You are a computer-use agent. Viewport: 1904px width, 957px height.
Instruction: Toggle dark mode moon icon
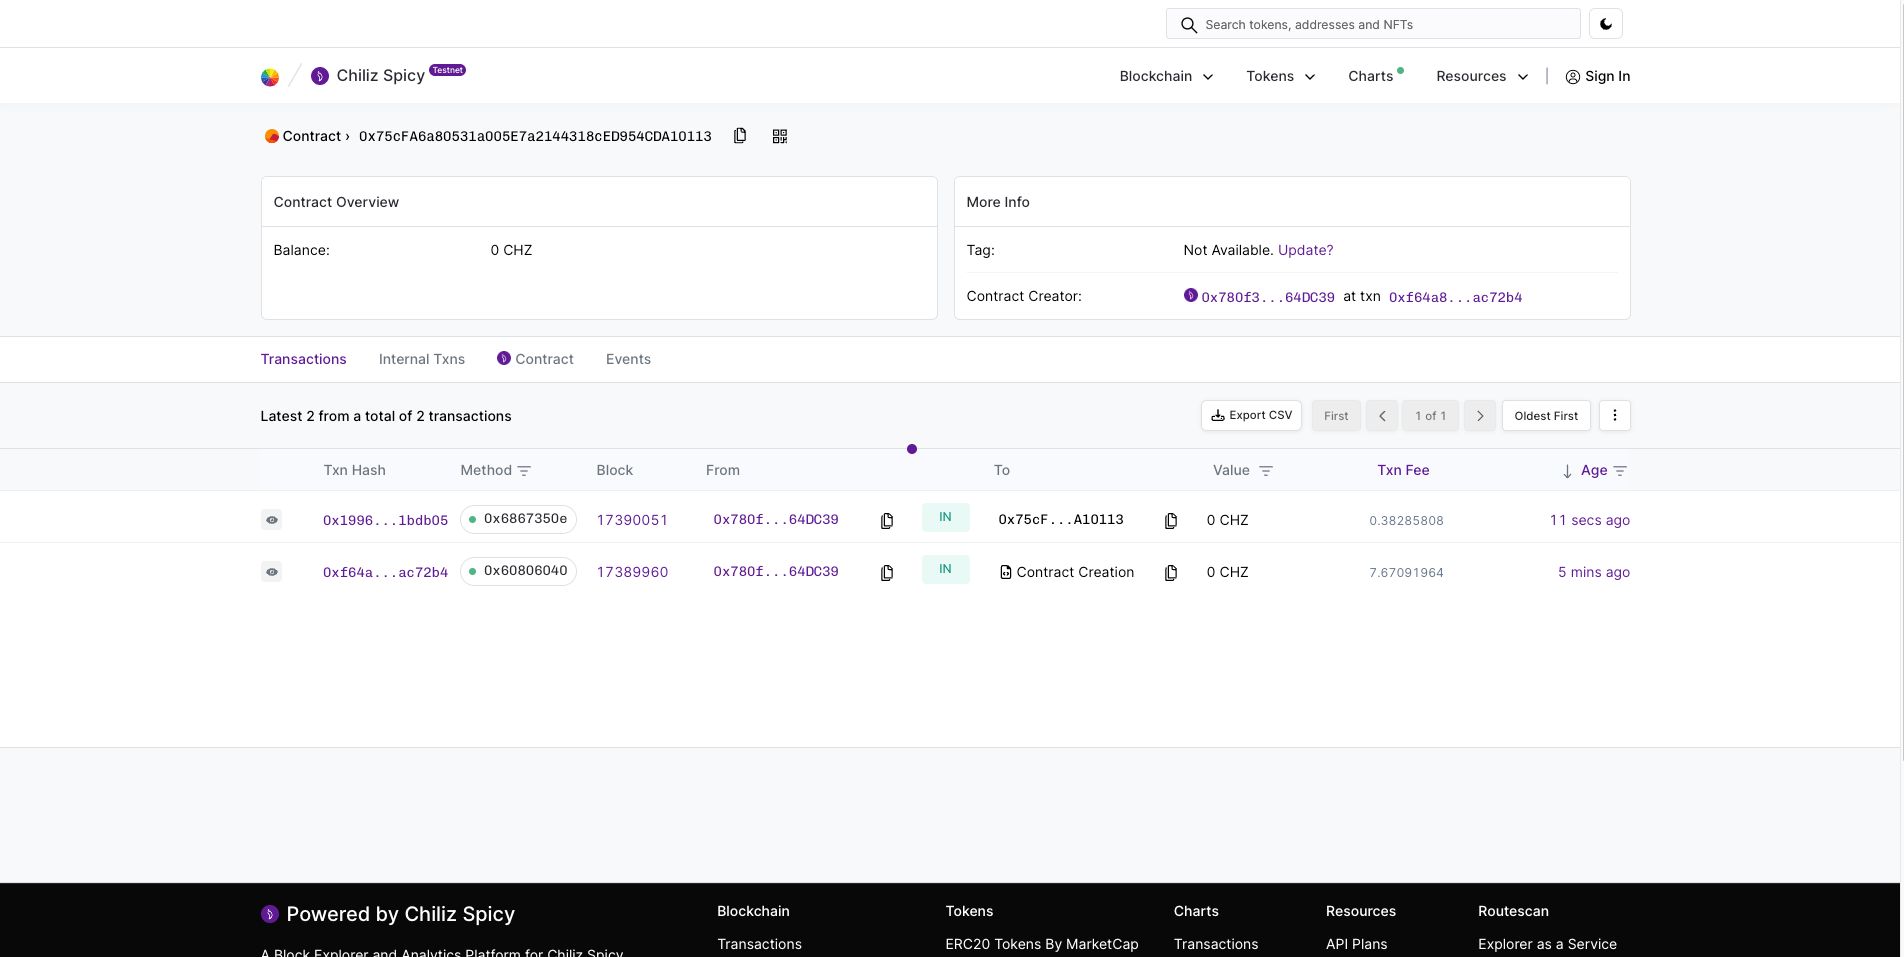[1606, 24]
